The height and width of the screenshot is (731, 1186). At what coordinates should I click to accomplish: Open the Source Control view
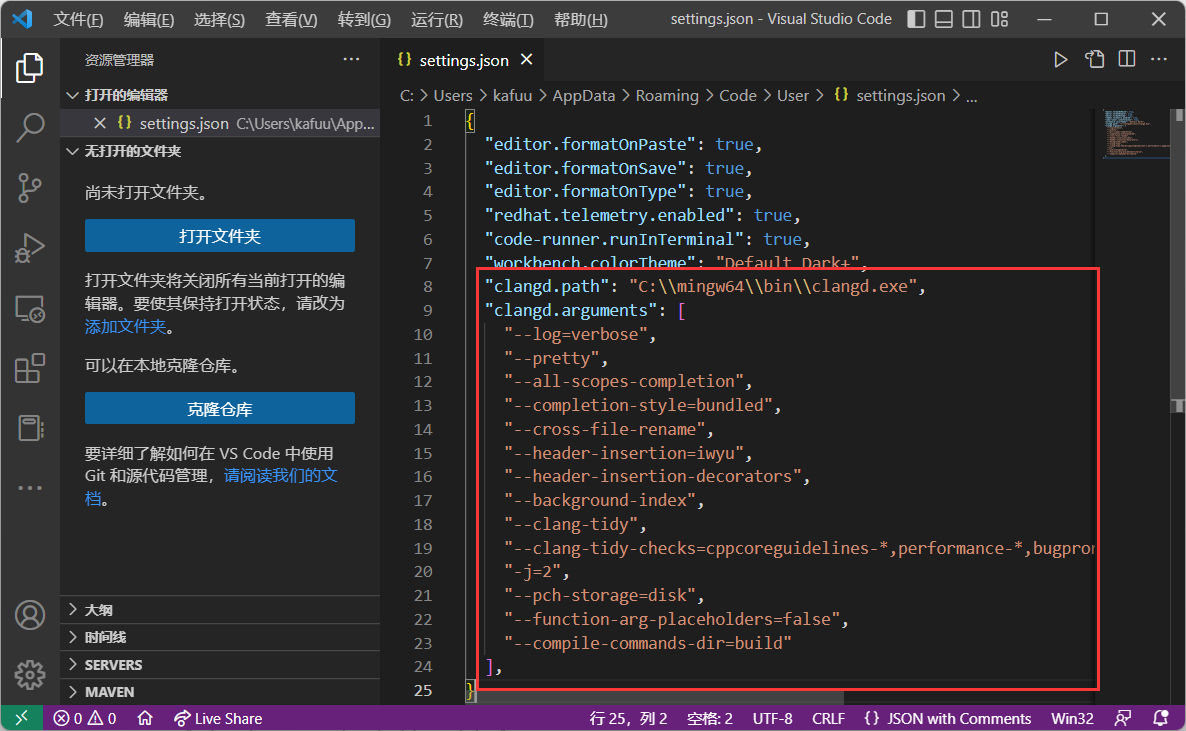[30, 187]
